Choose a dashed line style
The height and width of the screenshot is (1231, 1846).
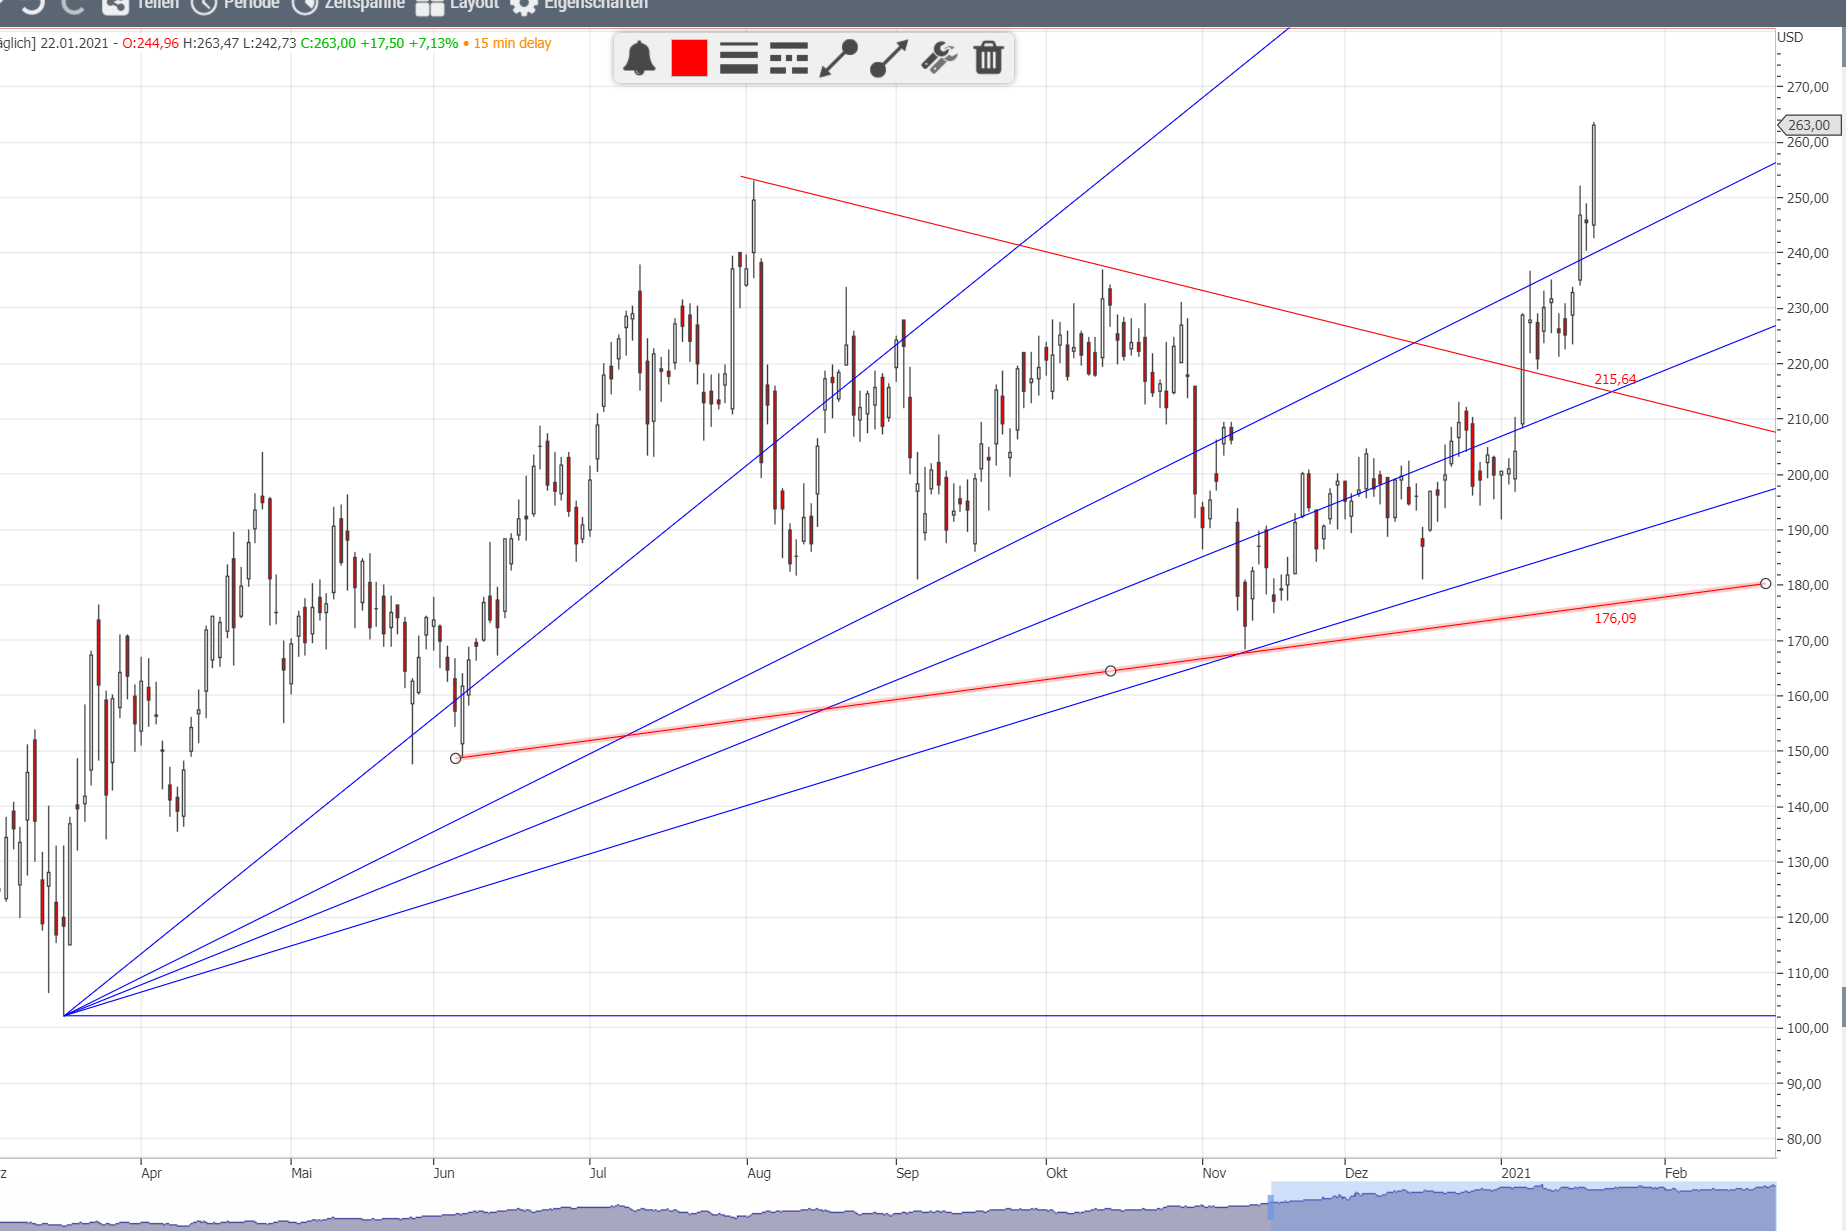789,58
